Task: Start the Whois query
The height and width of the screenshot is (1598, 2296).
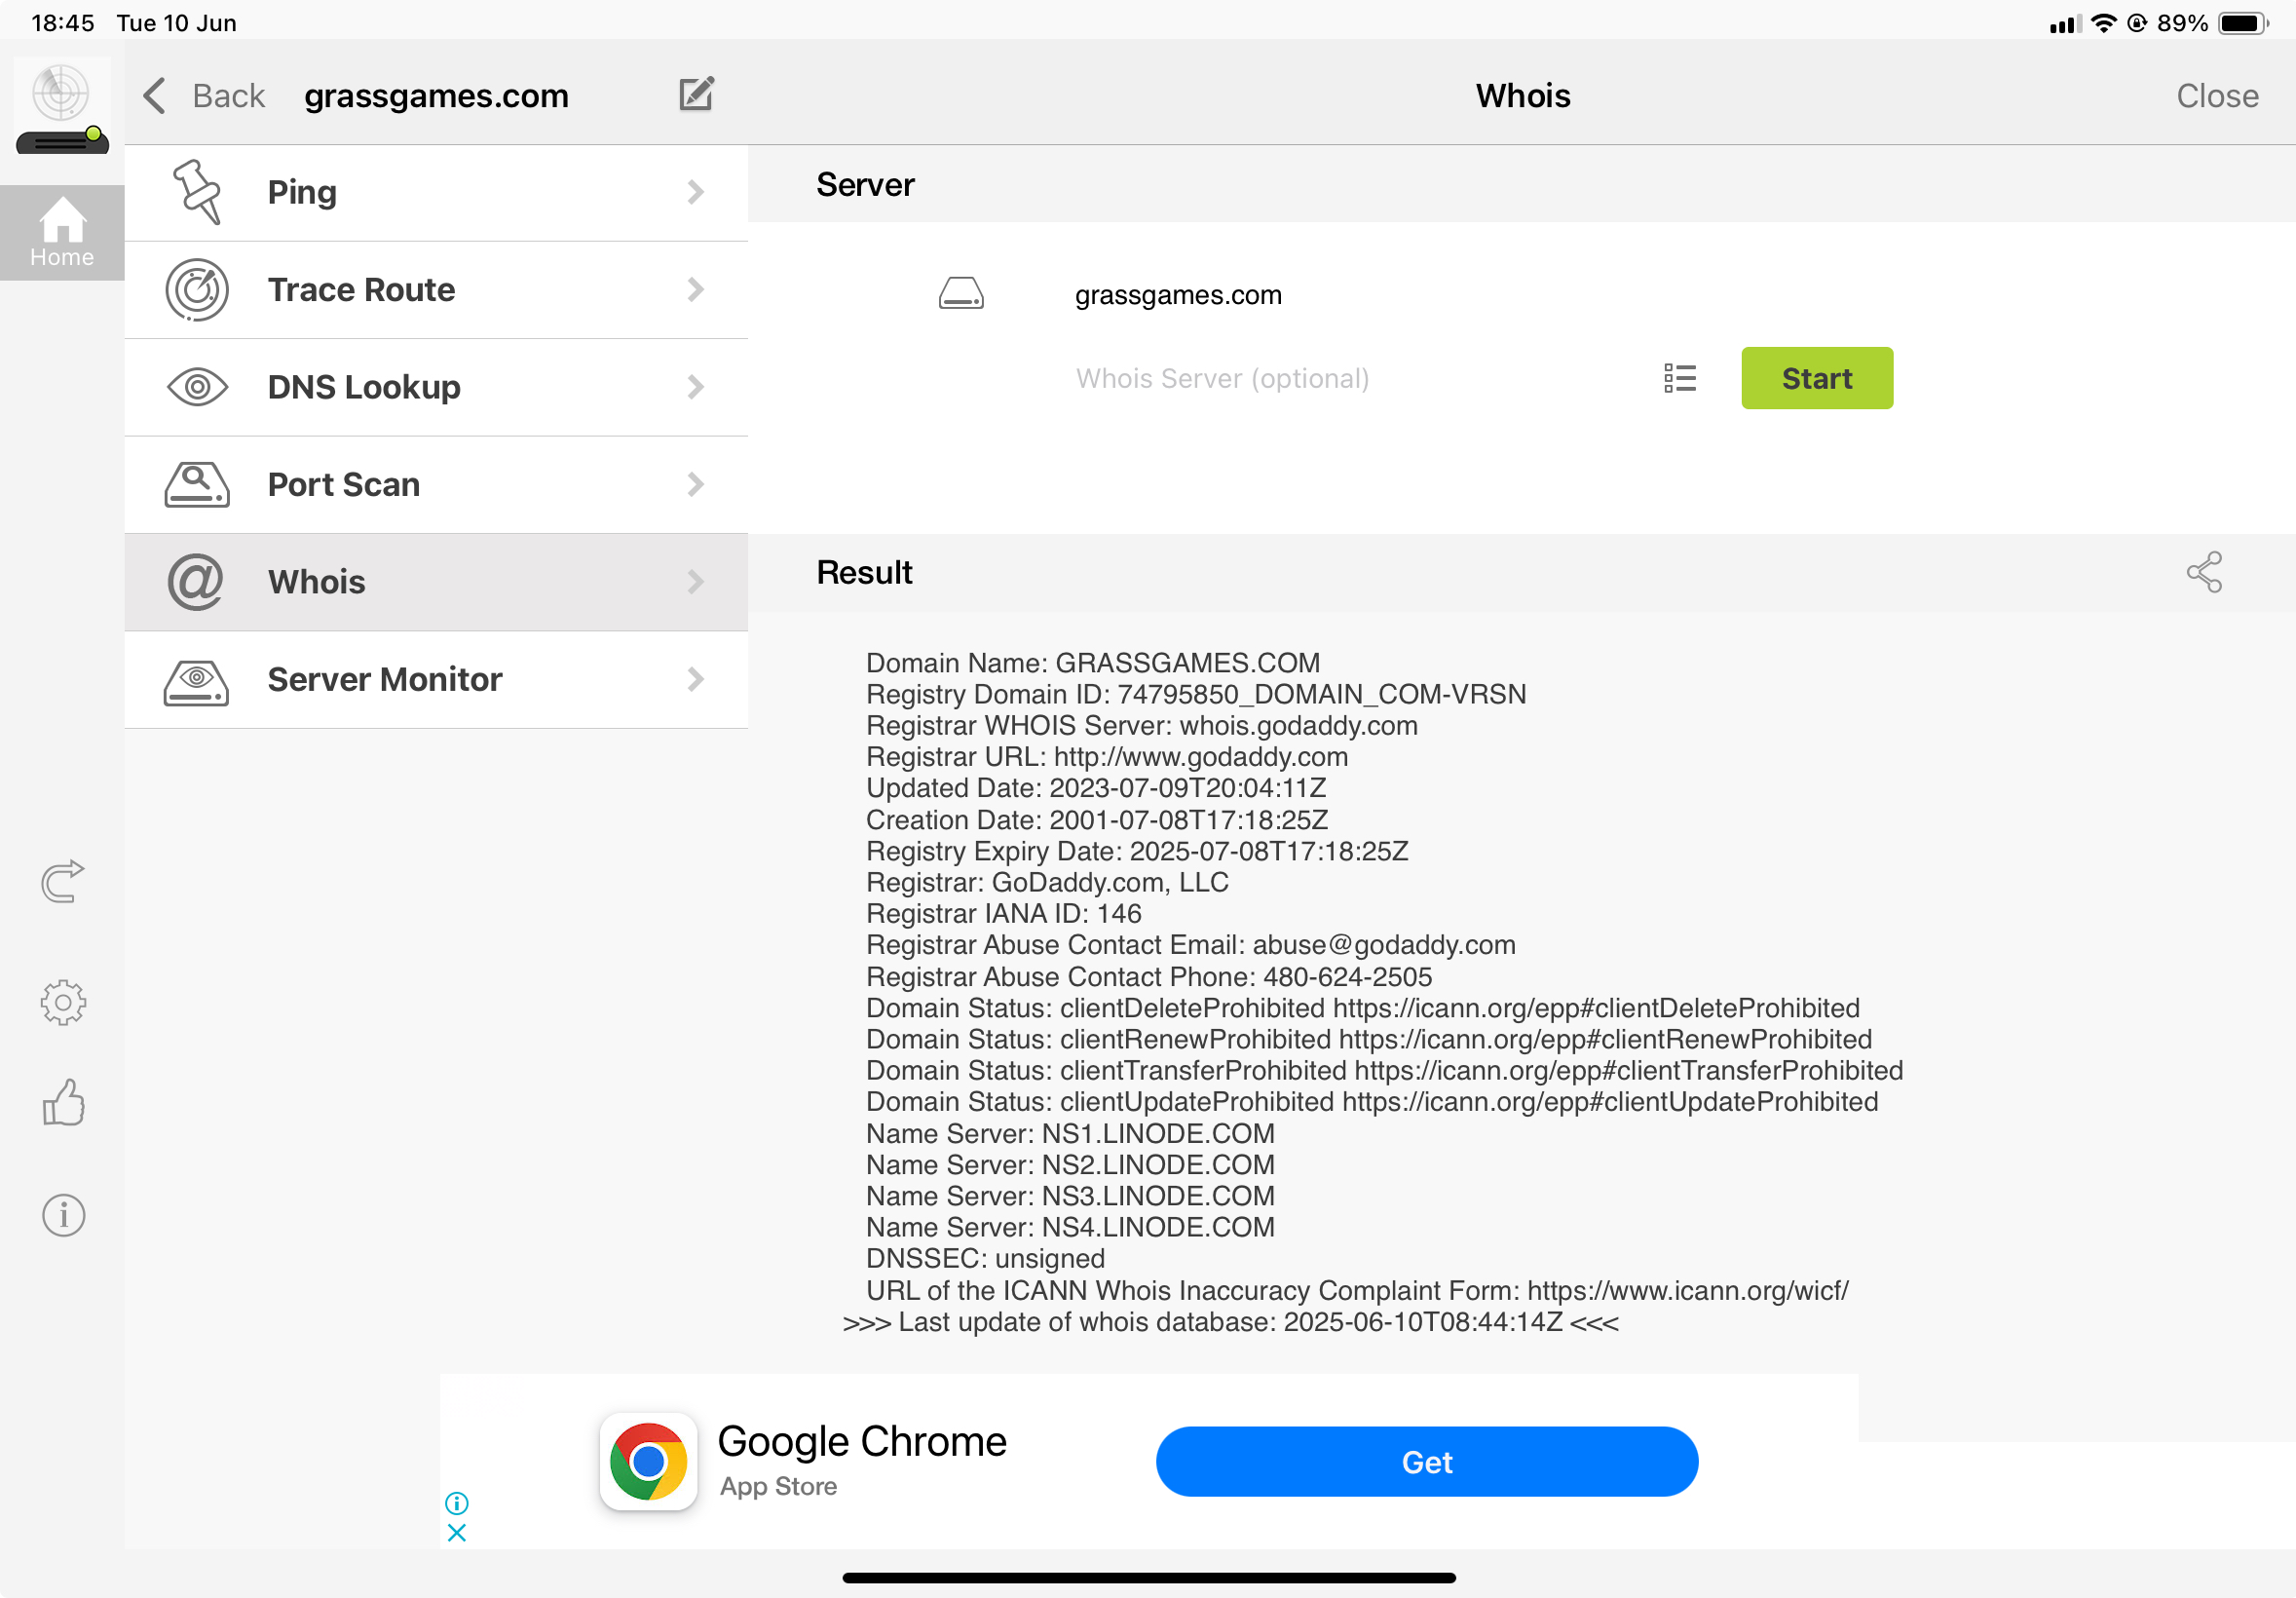Action: (1817, 378)
